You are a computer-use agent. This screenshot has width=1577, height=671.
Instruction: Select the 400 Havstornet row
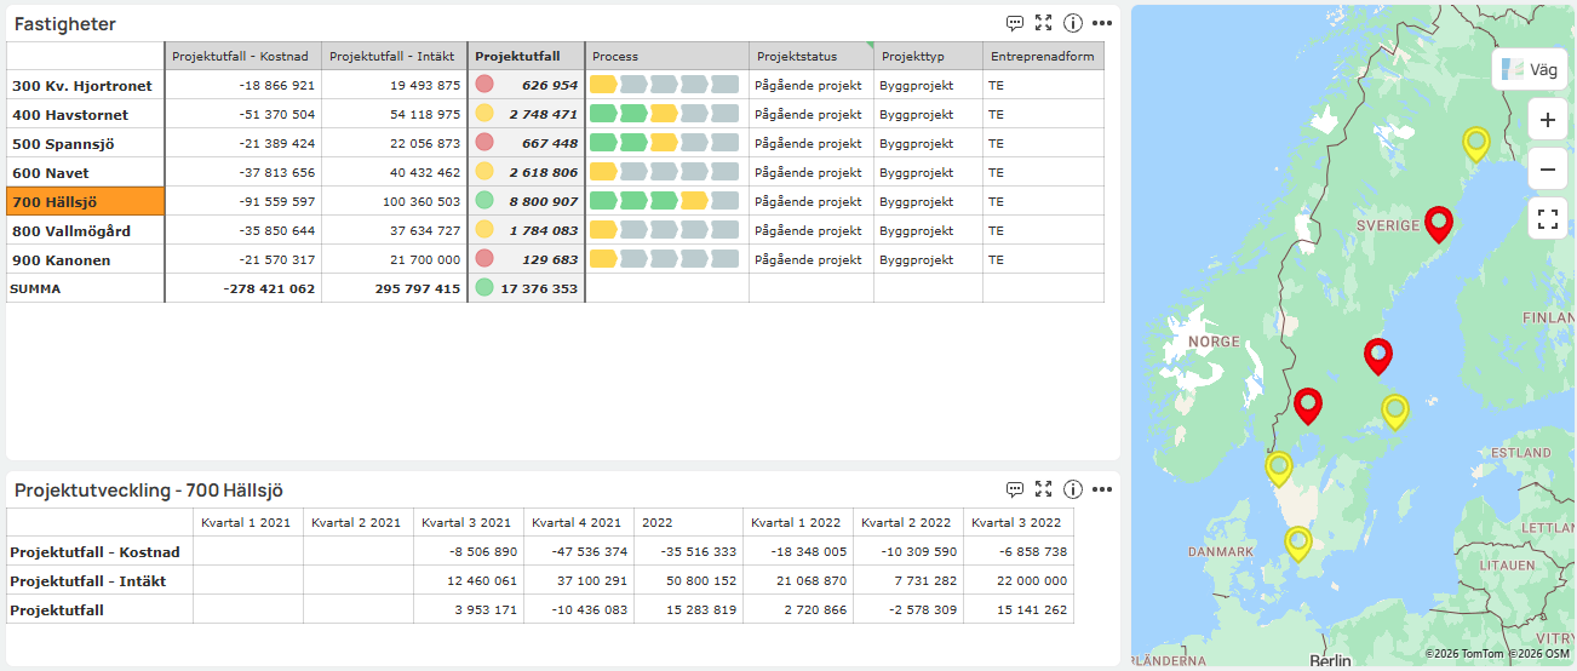coord(85,115)
